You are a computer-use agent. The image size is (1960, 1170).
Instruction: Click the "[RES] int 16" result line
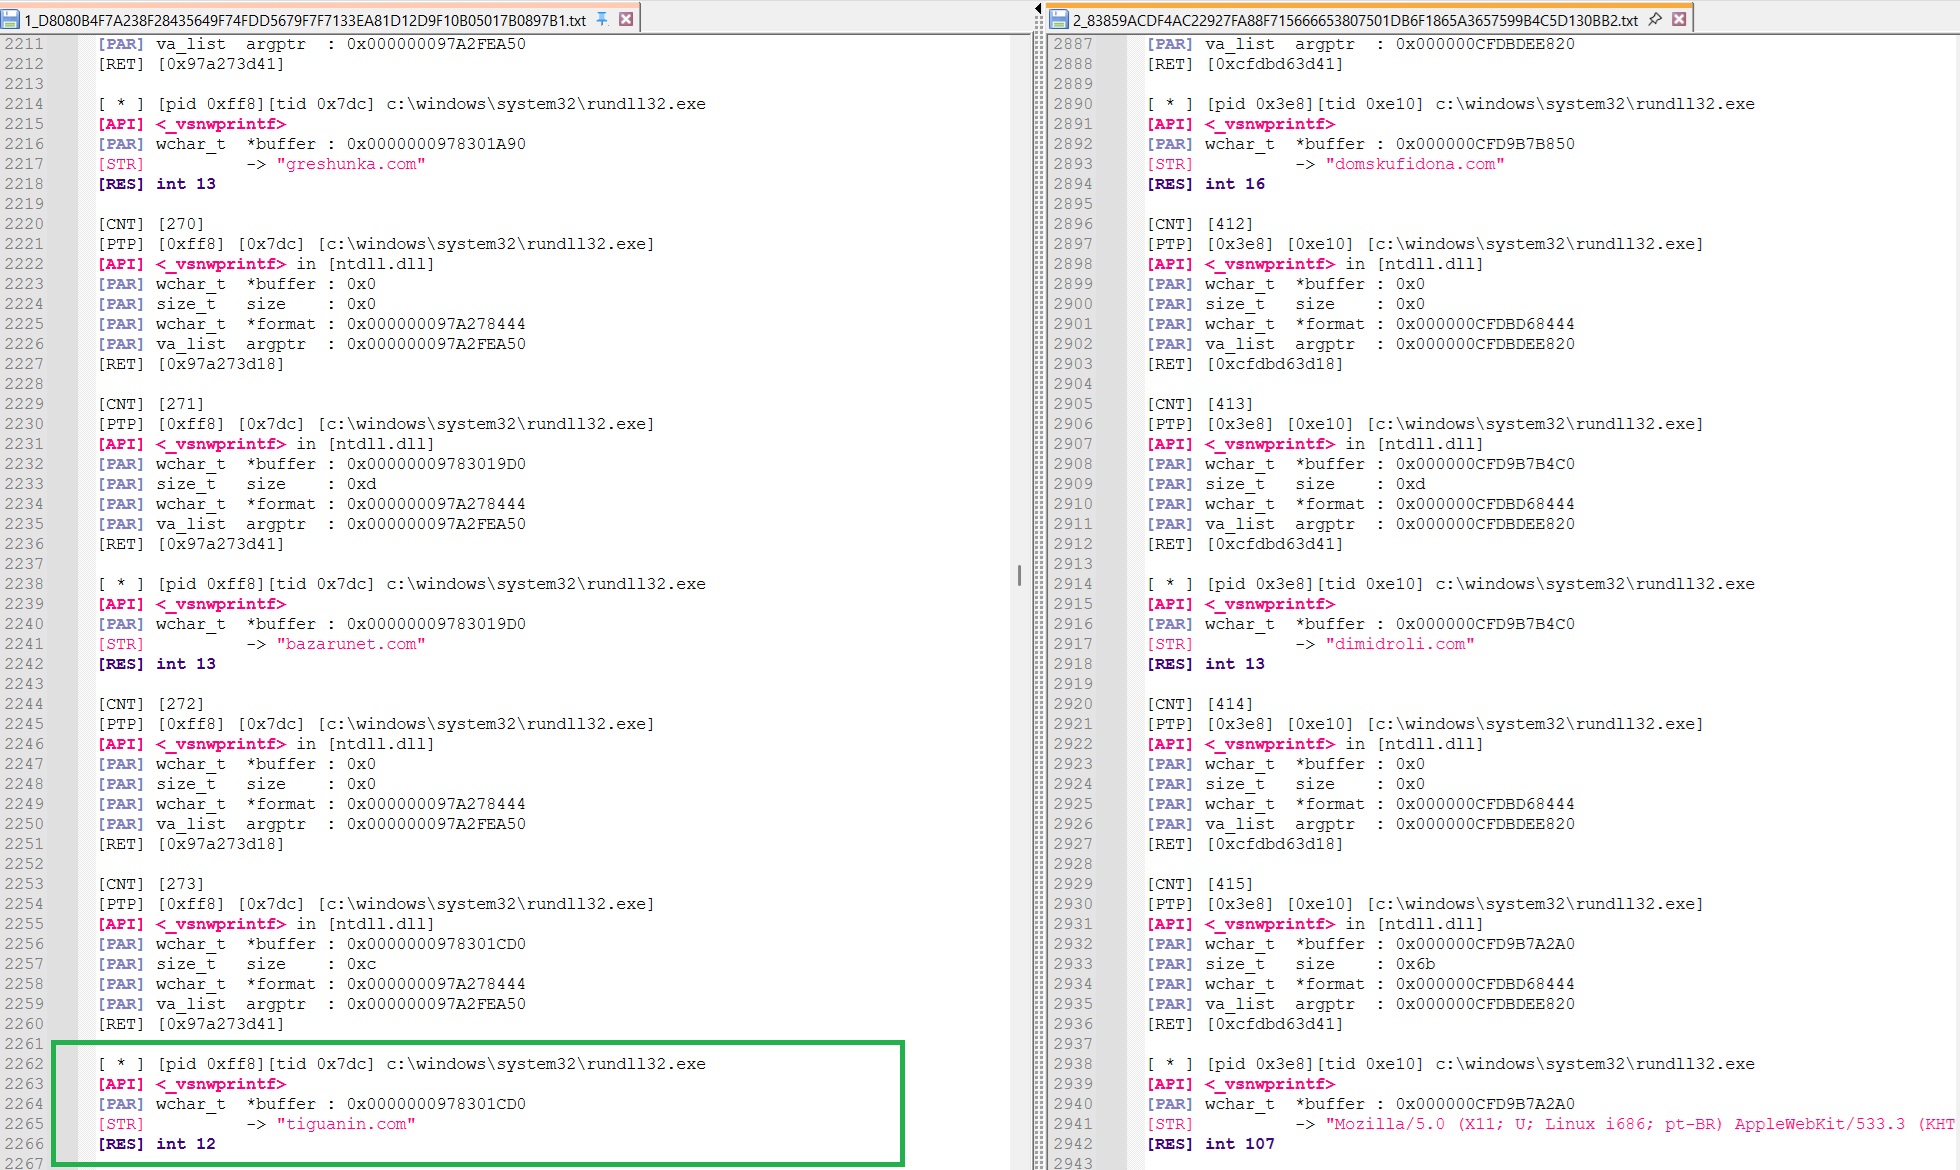coord(1206,184)
